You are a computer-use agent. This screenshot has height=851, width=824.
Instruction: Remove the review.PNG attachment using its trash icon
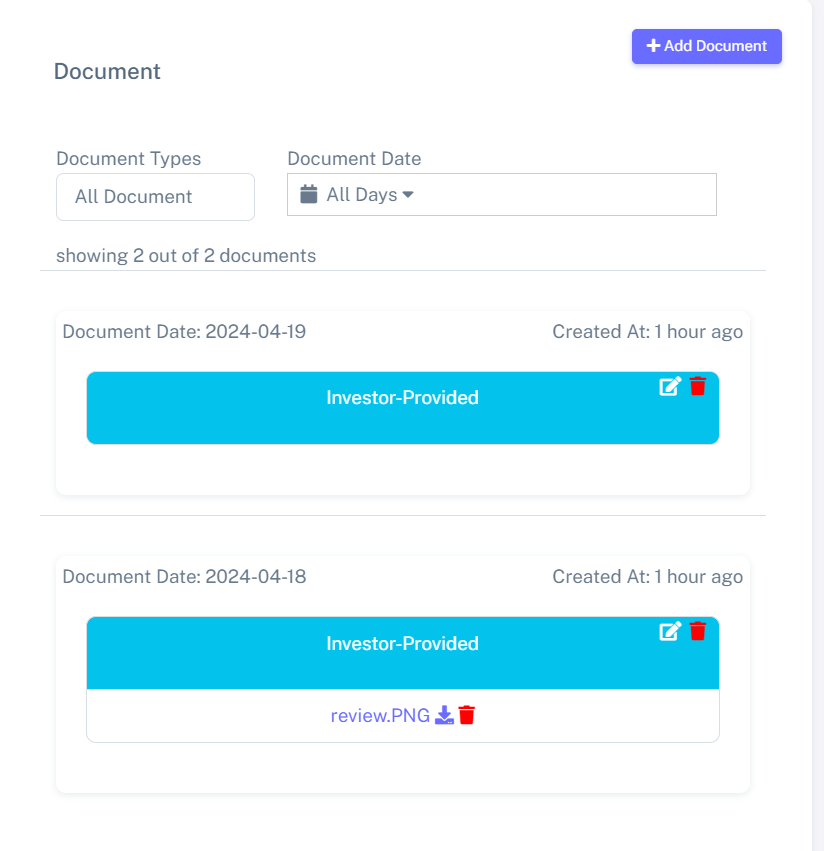coord(466,715)
